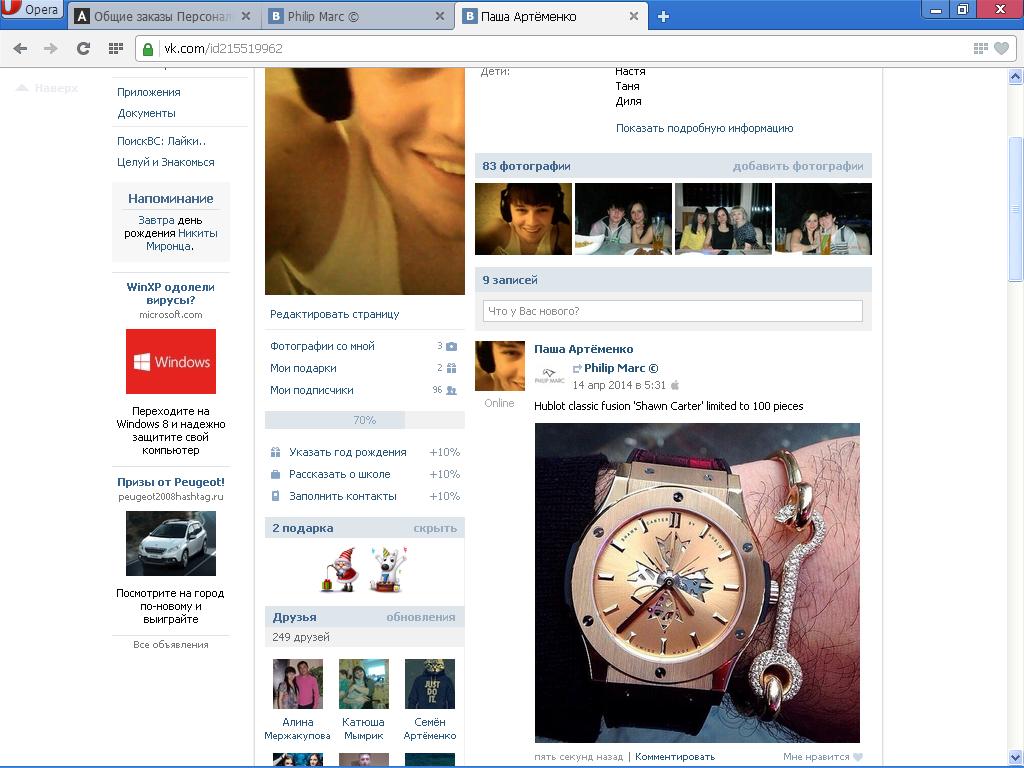
Task: Click Указать год рождения option
Action: 347,452
